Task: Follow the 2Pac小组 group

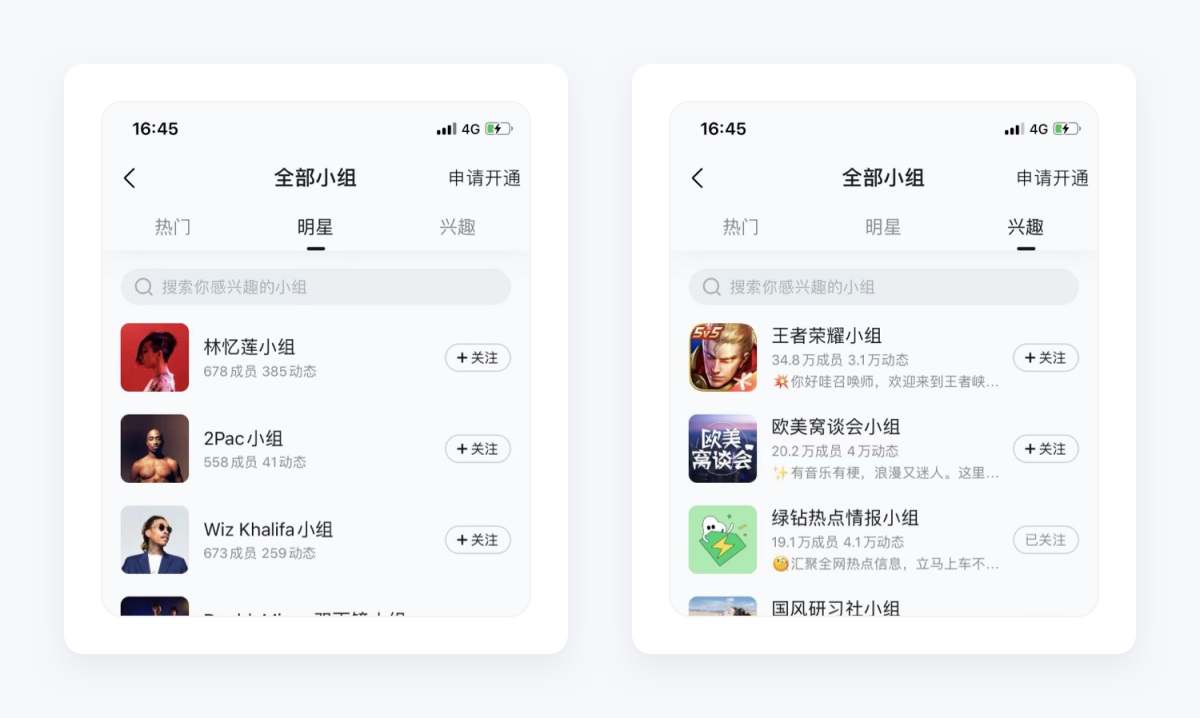Action: click(x=478, y=449)
